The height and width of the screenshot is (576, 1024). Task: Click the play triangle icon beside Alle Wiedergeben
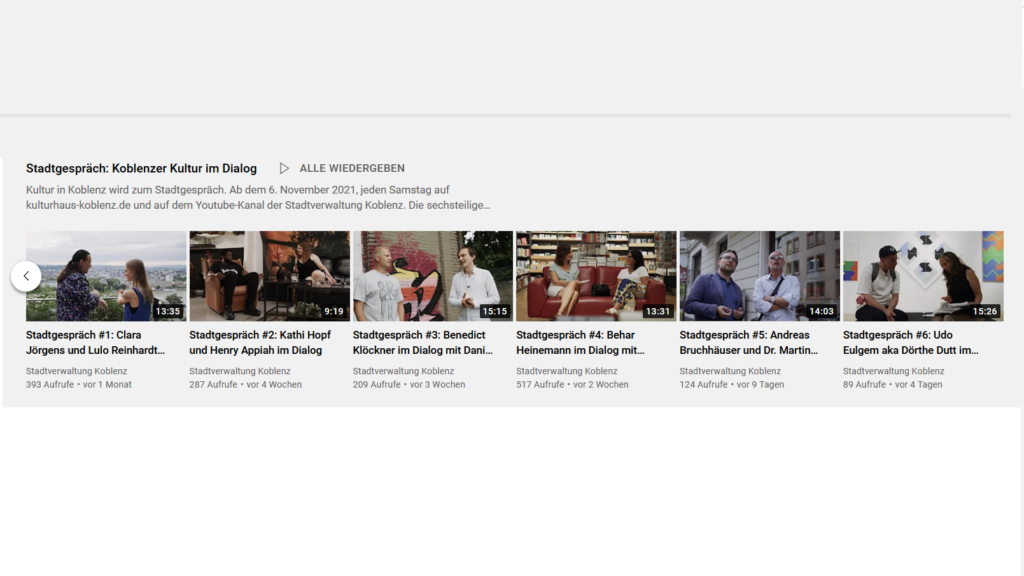click(x=284, y=168)
